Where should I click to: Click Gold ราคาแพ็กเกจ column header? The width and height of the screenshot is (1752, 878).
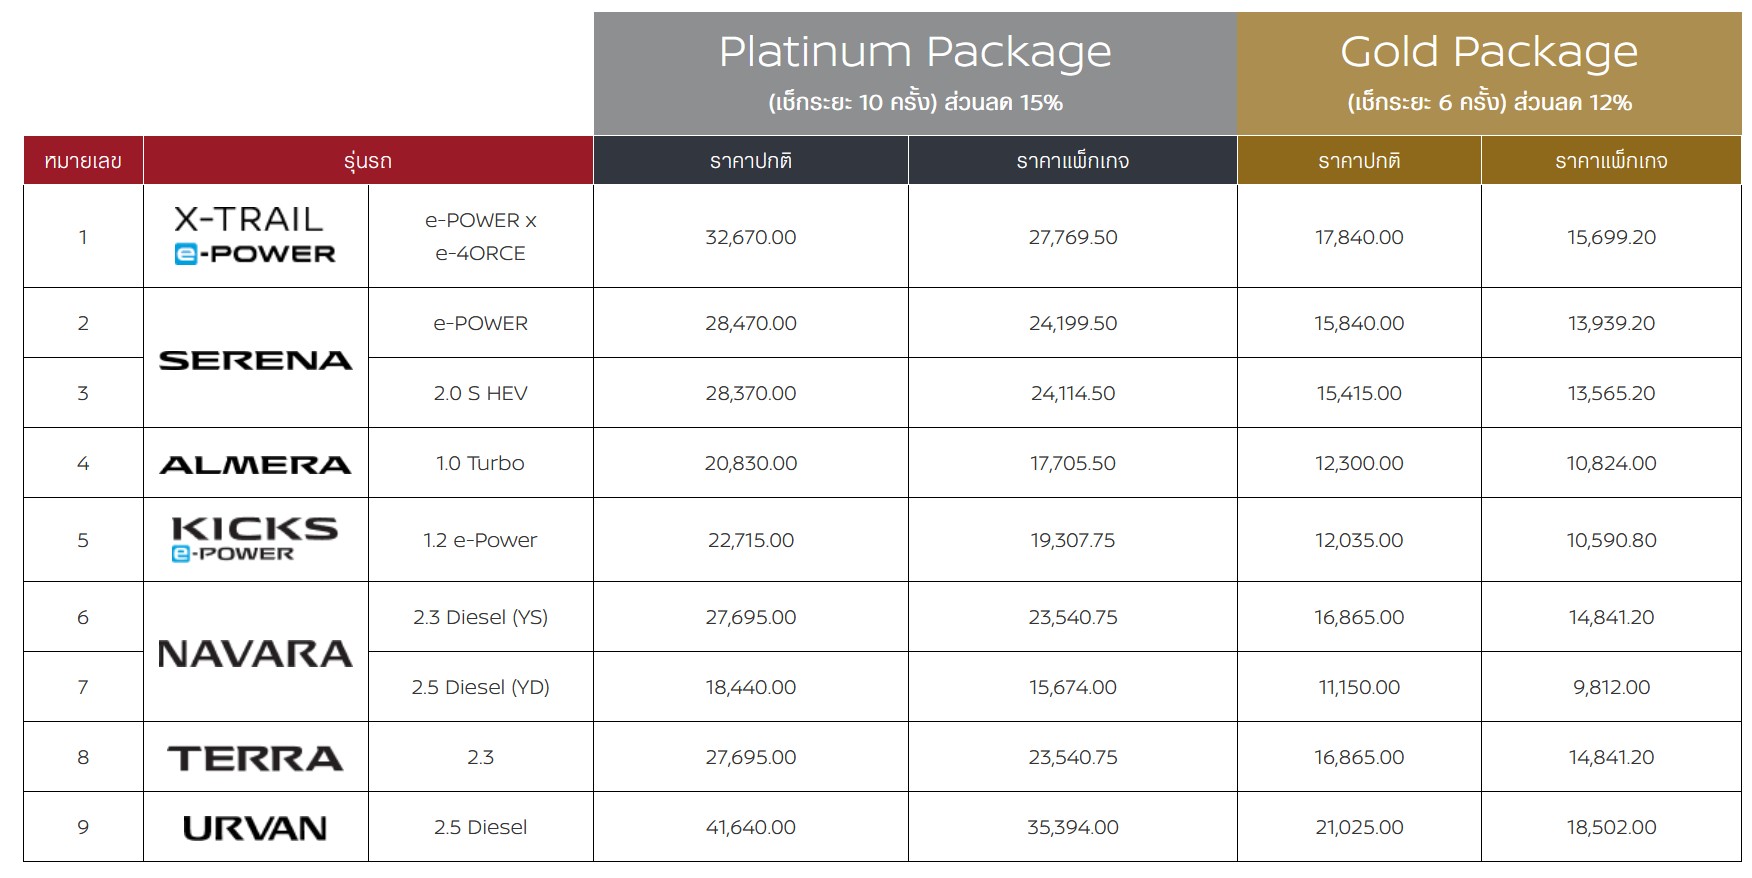point(1610,161)
